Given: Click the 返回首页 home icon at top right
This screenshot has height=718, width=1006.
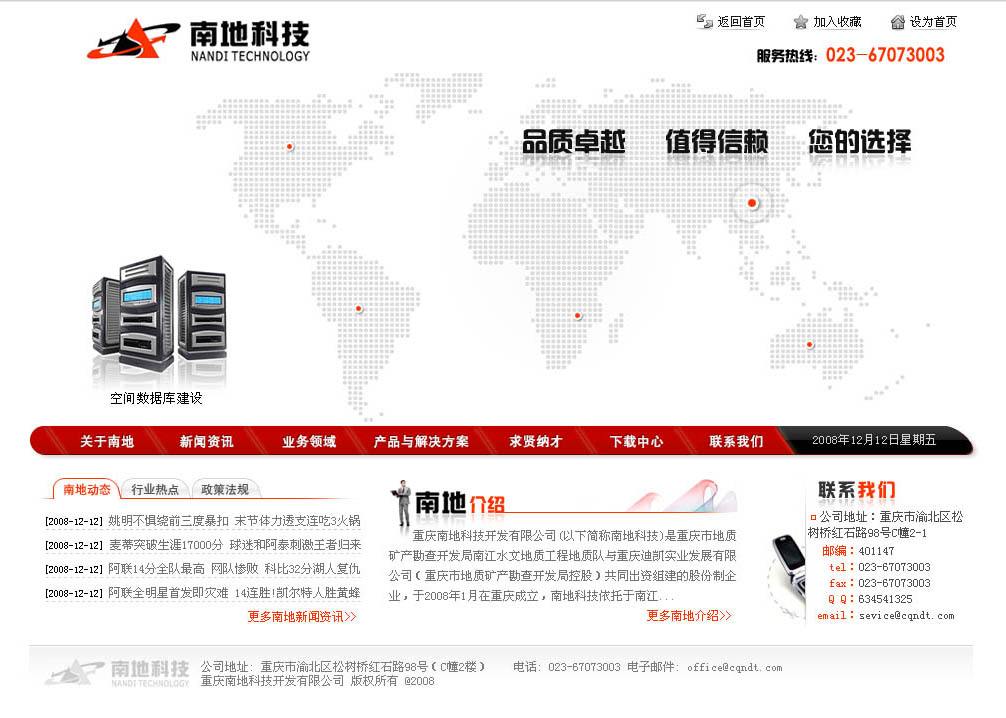Looking at the screenshot, I should pyautogui.click(x=703, y=21).
